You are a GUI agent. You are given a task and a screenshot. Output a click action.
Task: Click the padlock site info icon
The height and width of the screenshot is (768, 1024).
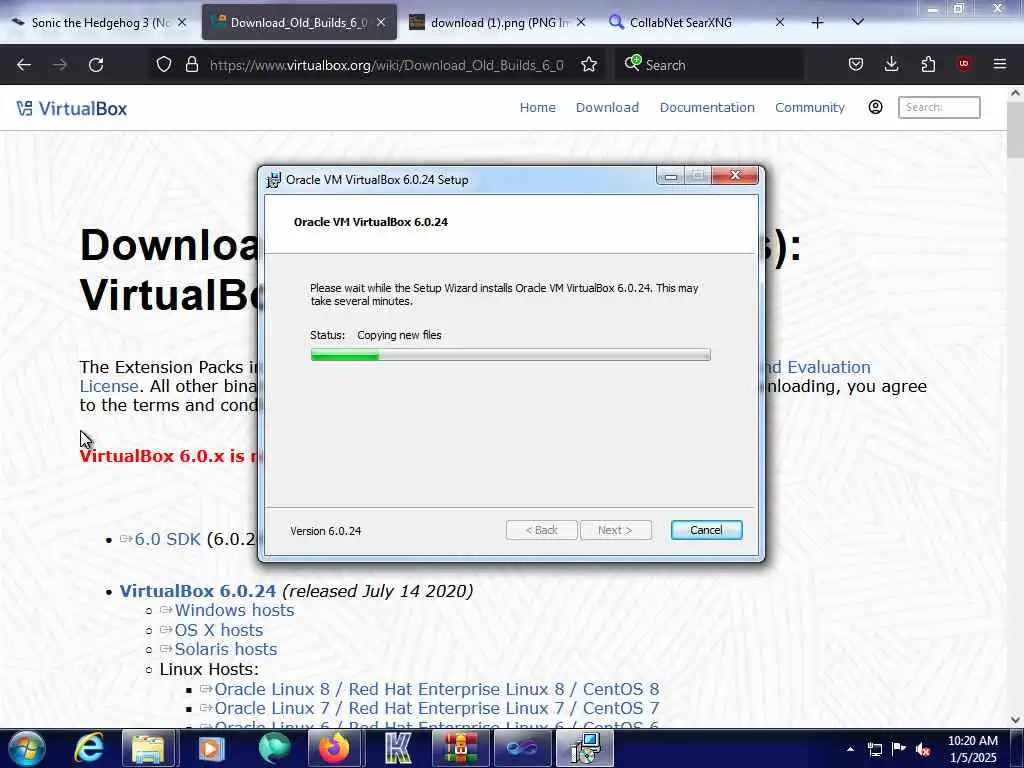[191, 65]
